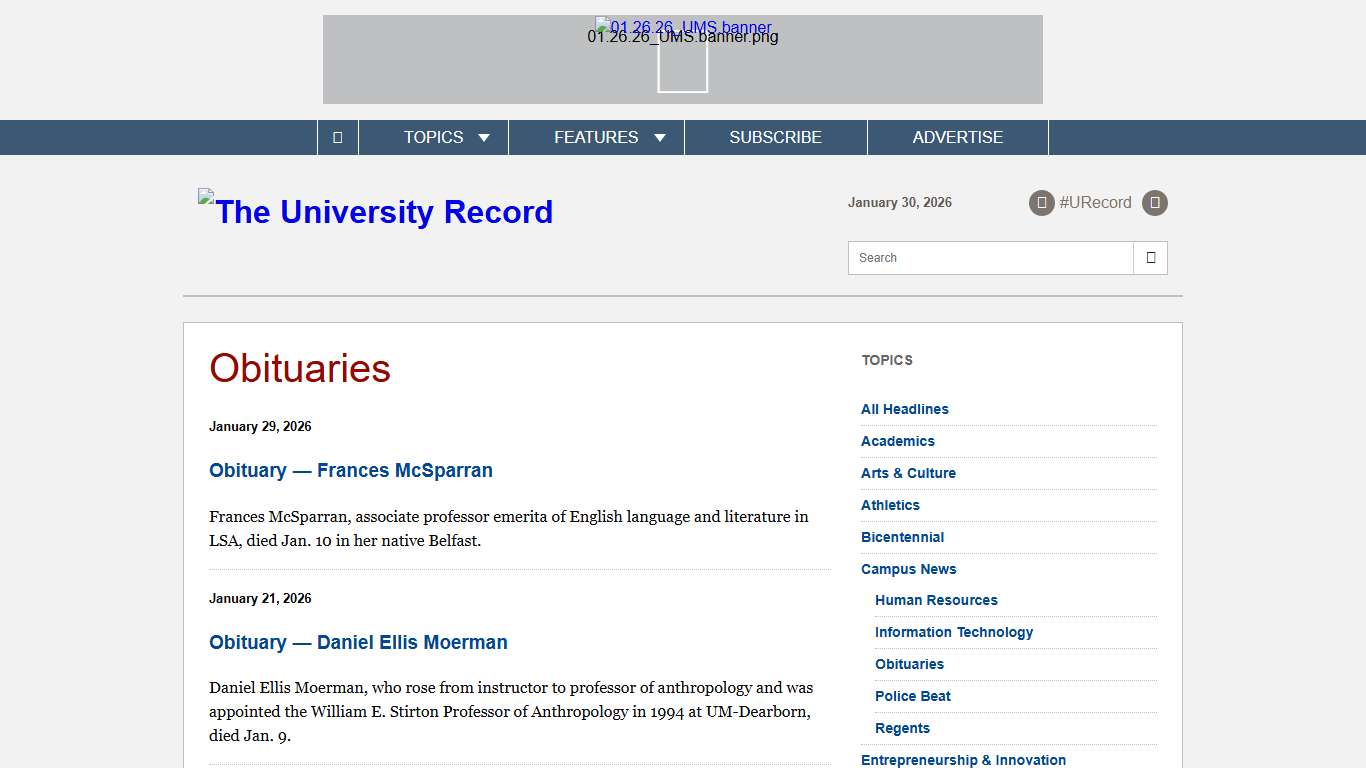The height and width of the screenshot is (768, 1366).
Task: Open the Daniel Ellis Moerman obituary
Action: [x=358, y=642]
